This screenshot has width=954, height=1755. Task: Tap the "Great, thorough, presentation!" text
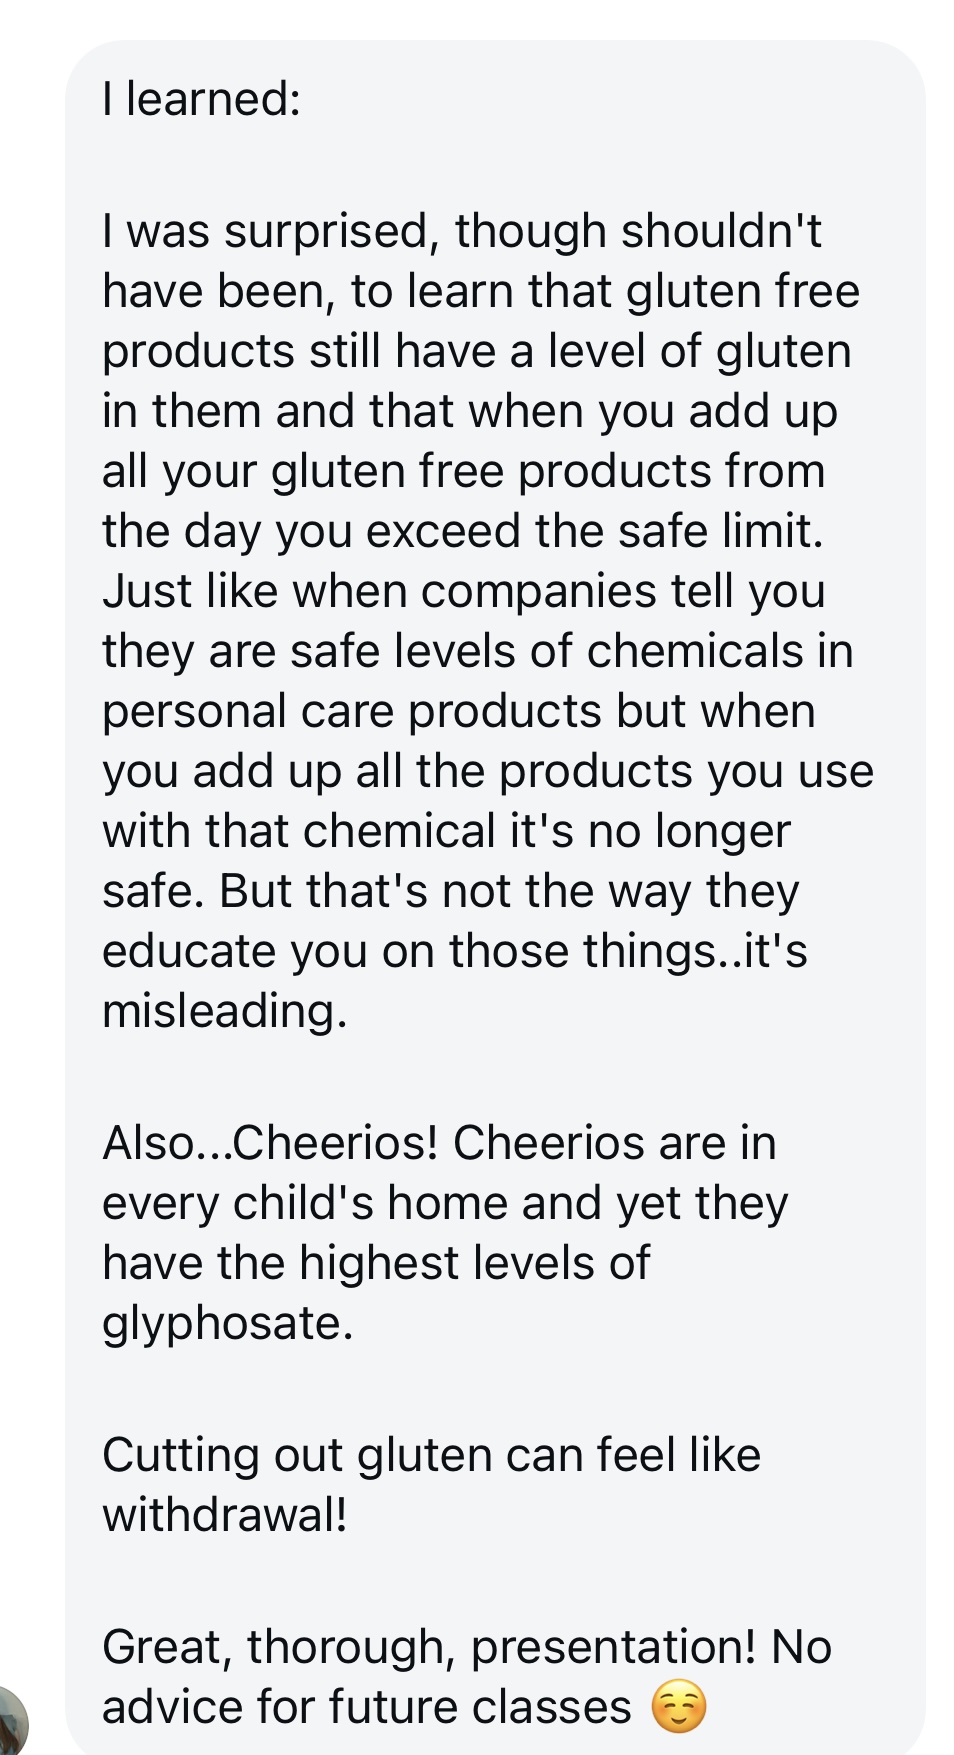pos(429,1647)
